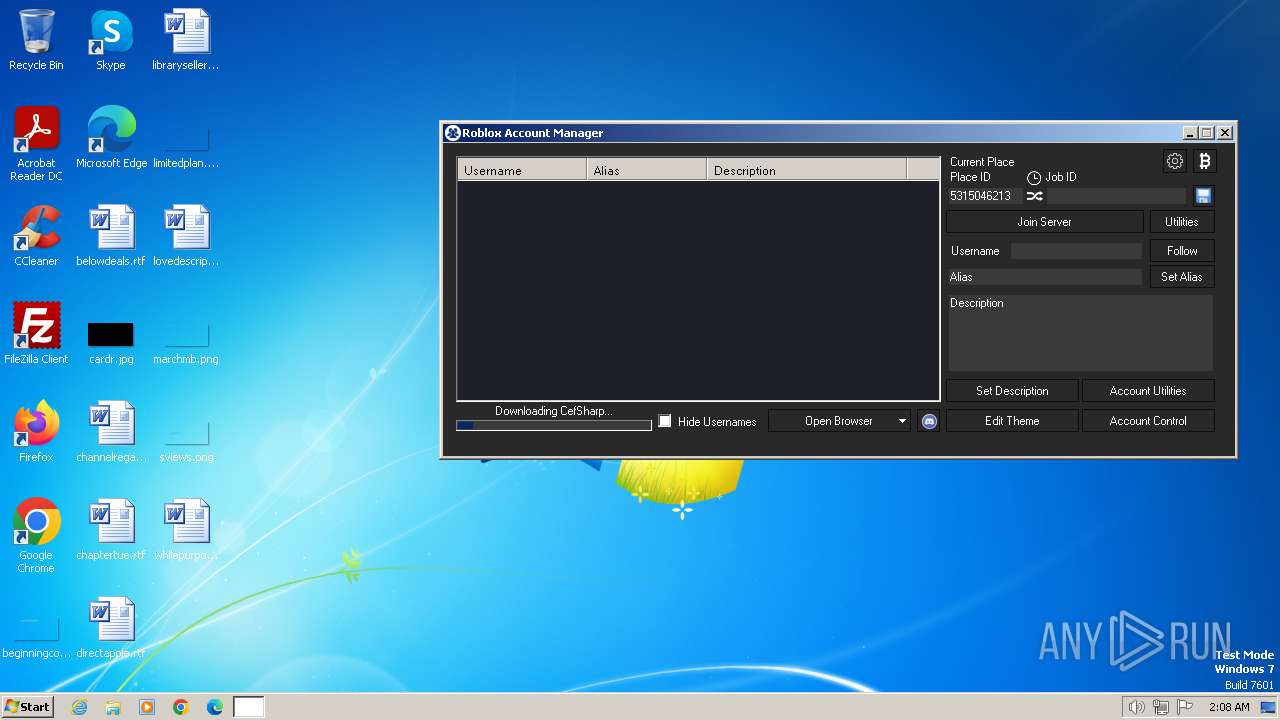Focus the Alias input field

pos(1045,277)
